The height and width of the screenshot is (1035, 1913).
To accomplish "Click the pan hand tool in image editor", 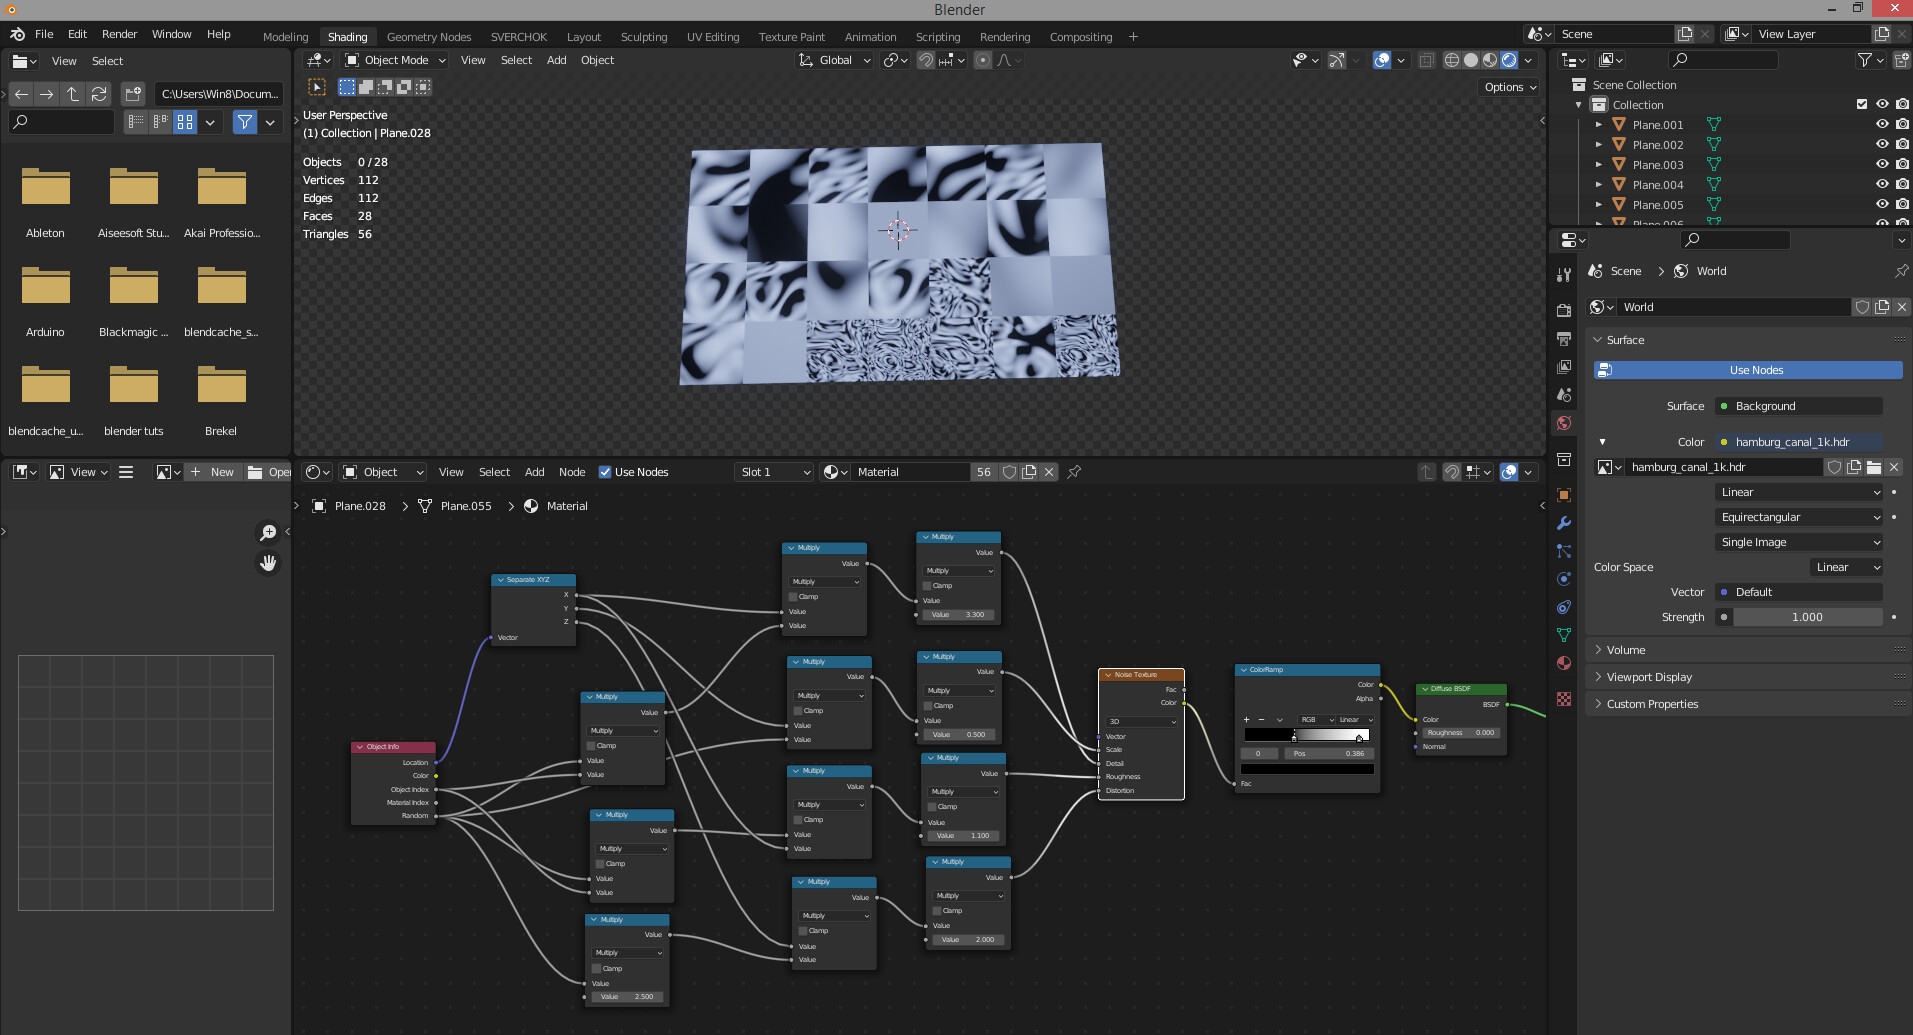I will (x=268, y=563).
